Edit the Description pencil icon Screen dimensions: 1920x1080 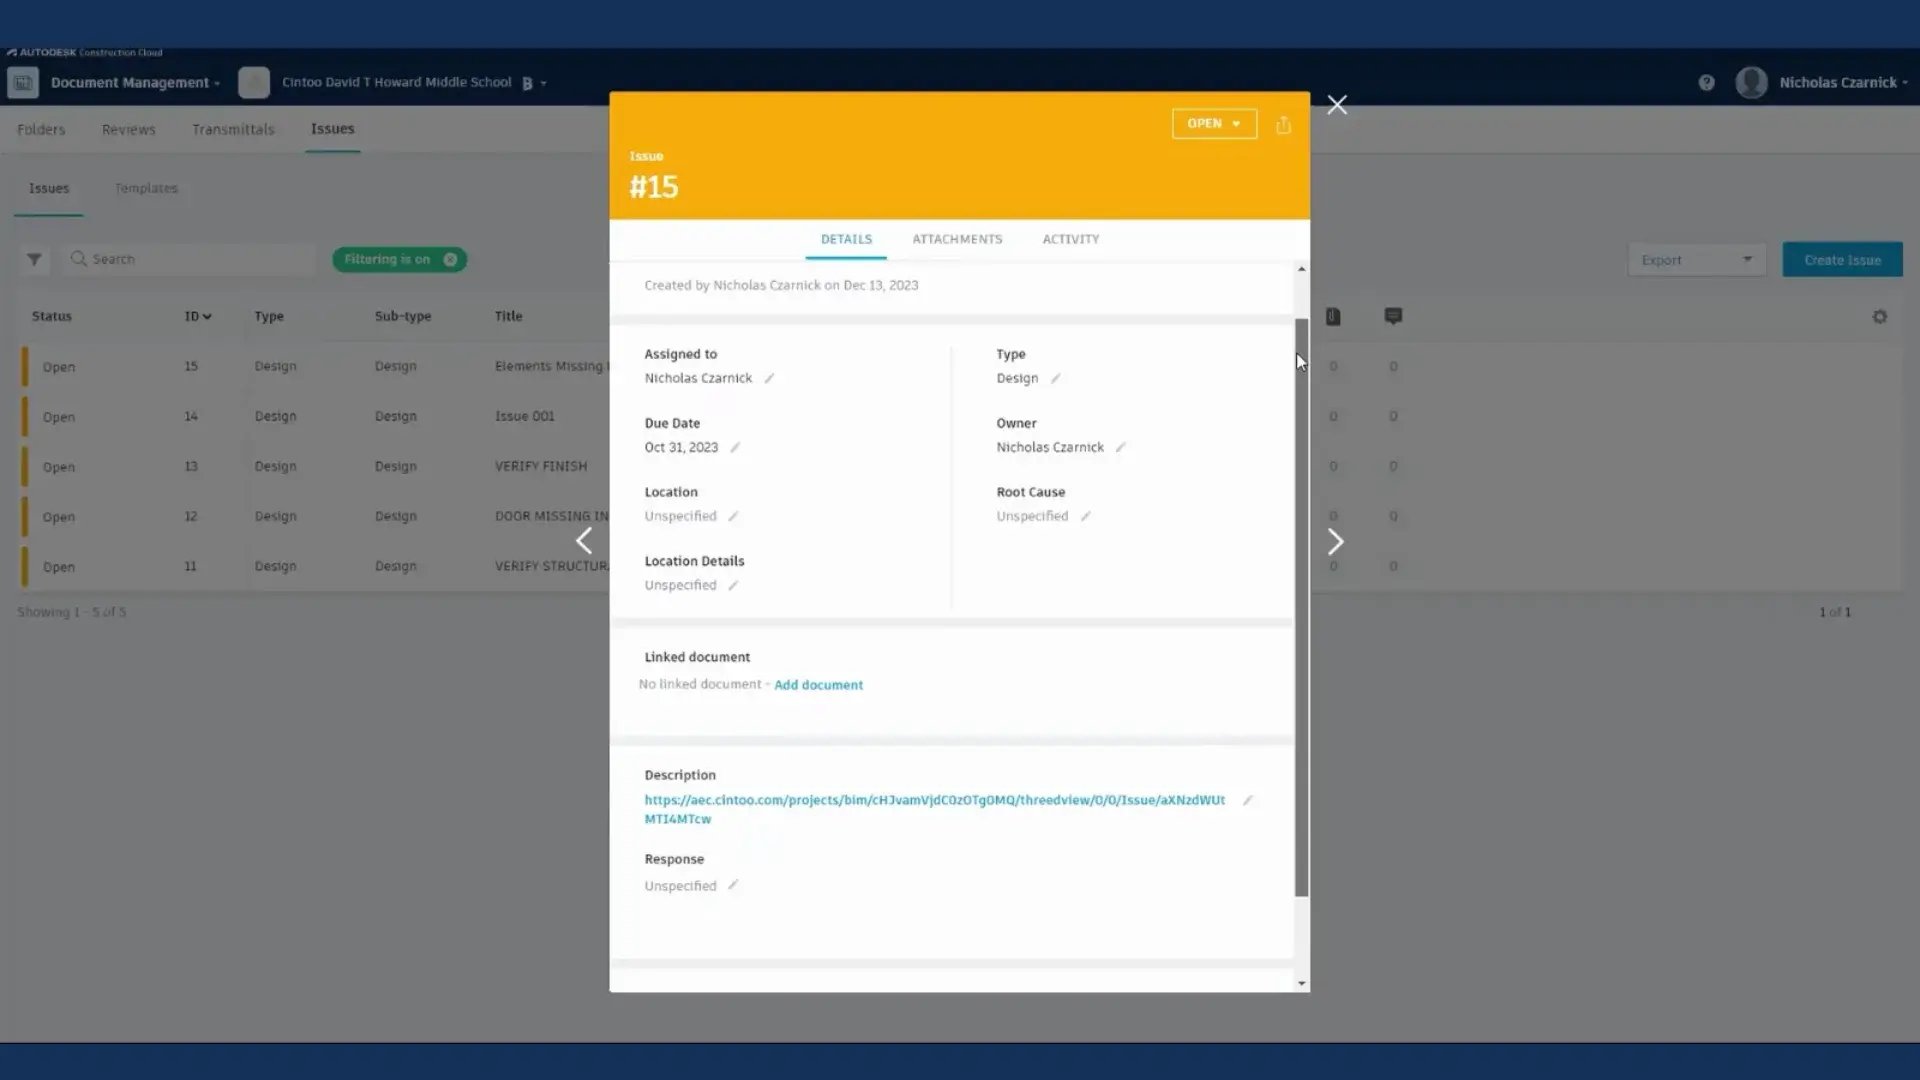[x=1247, y=801]
